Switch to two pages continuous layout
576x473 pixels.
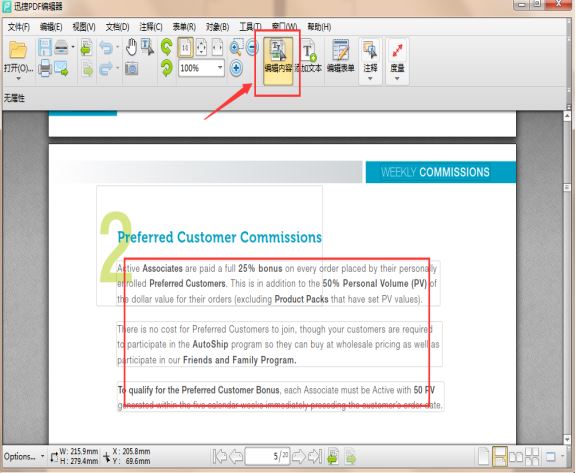point(532,456)
